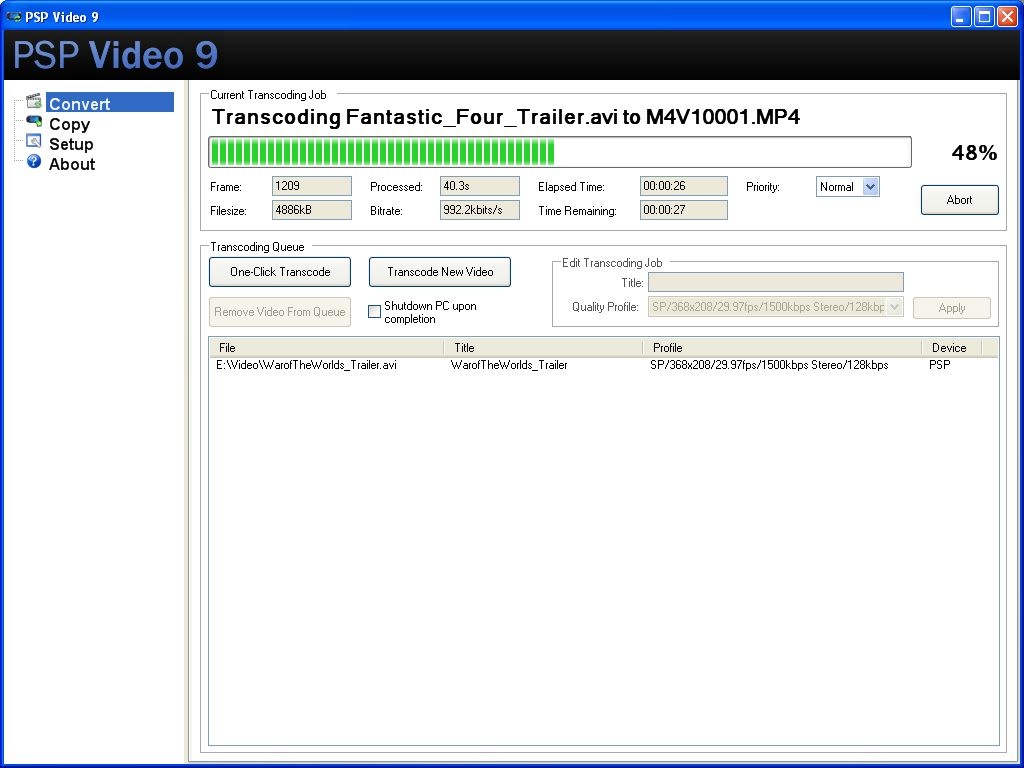Click into the Title input field
This screenshot has width=1024, height=768.
(775, 283)
